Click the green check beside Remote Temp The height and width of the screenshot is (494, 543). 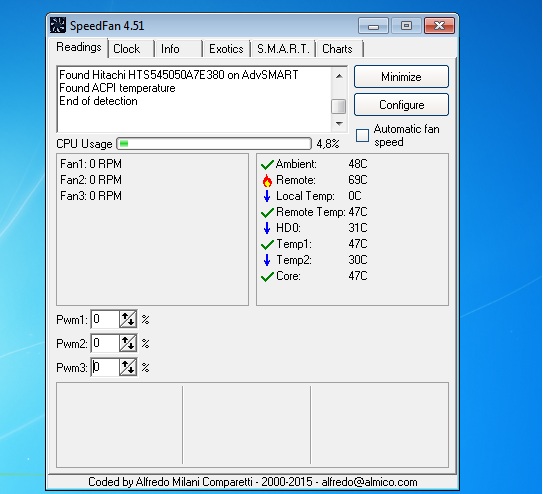267,212
